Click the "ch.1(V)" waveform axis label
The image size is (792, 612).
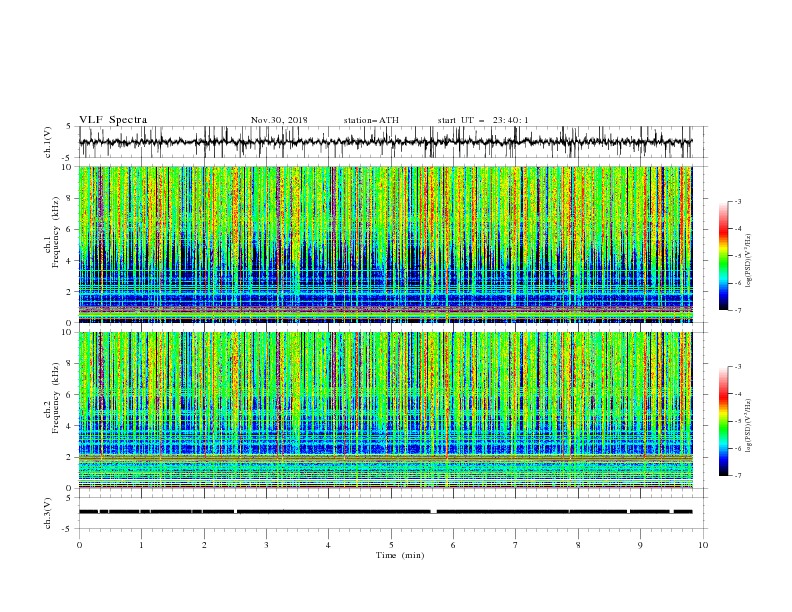(48, 142)
